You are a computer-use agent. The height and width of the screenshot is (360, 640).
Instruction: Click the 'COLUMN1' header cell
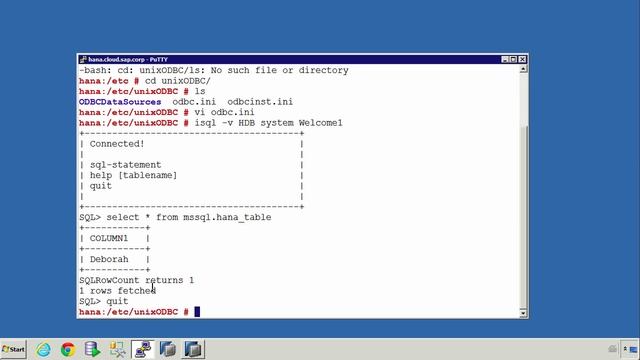point(109,238)
